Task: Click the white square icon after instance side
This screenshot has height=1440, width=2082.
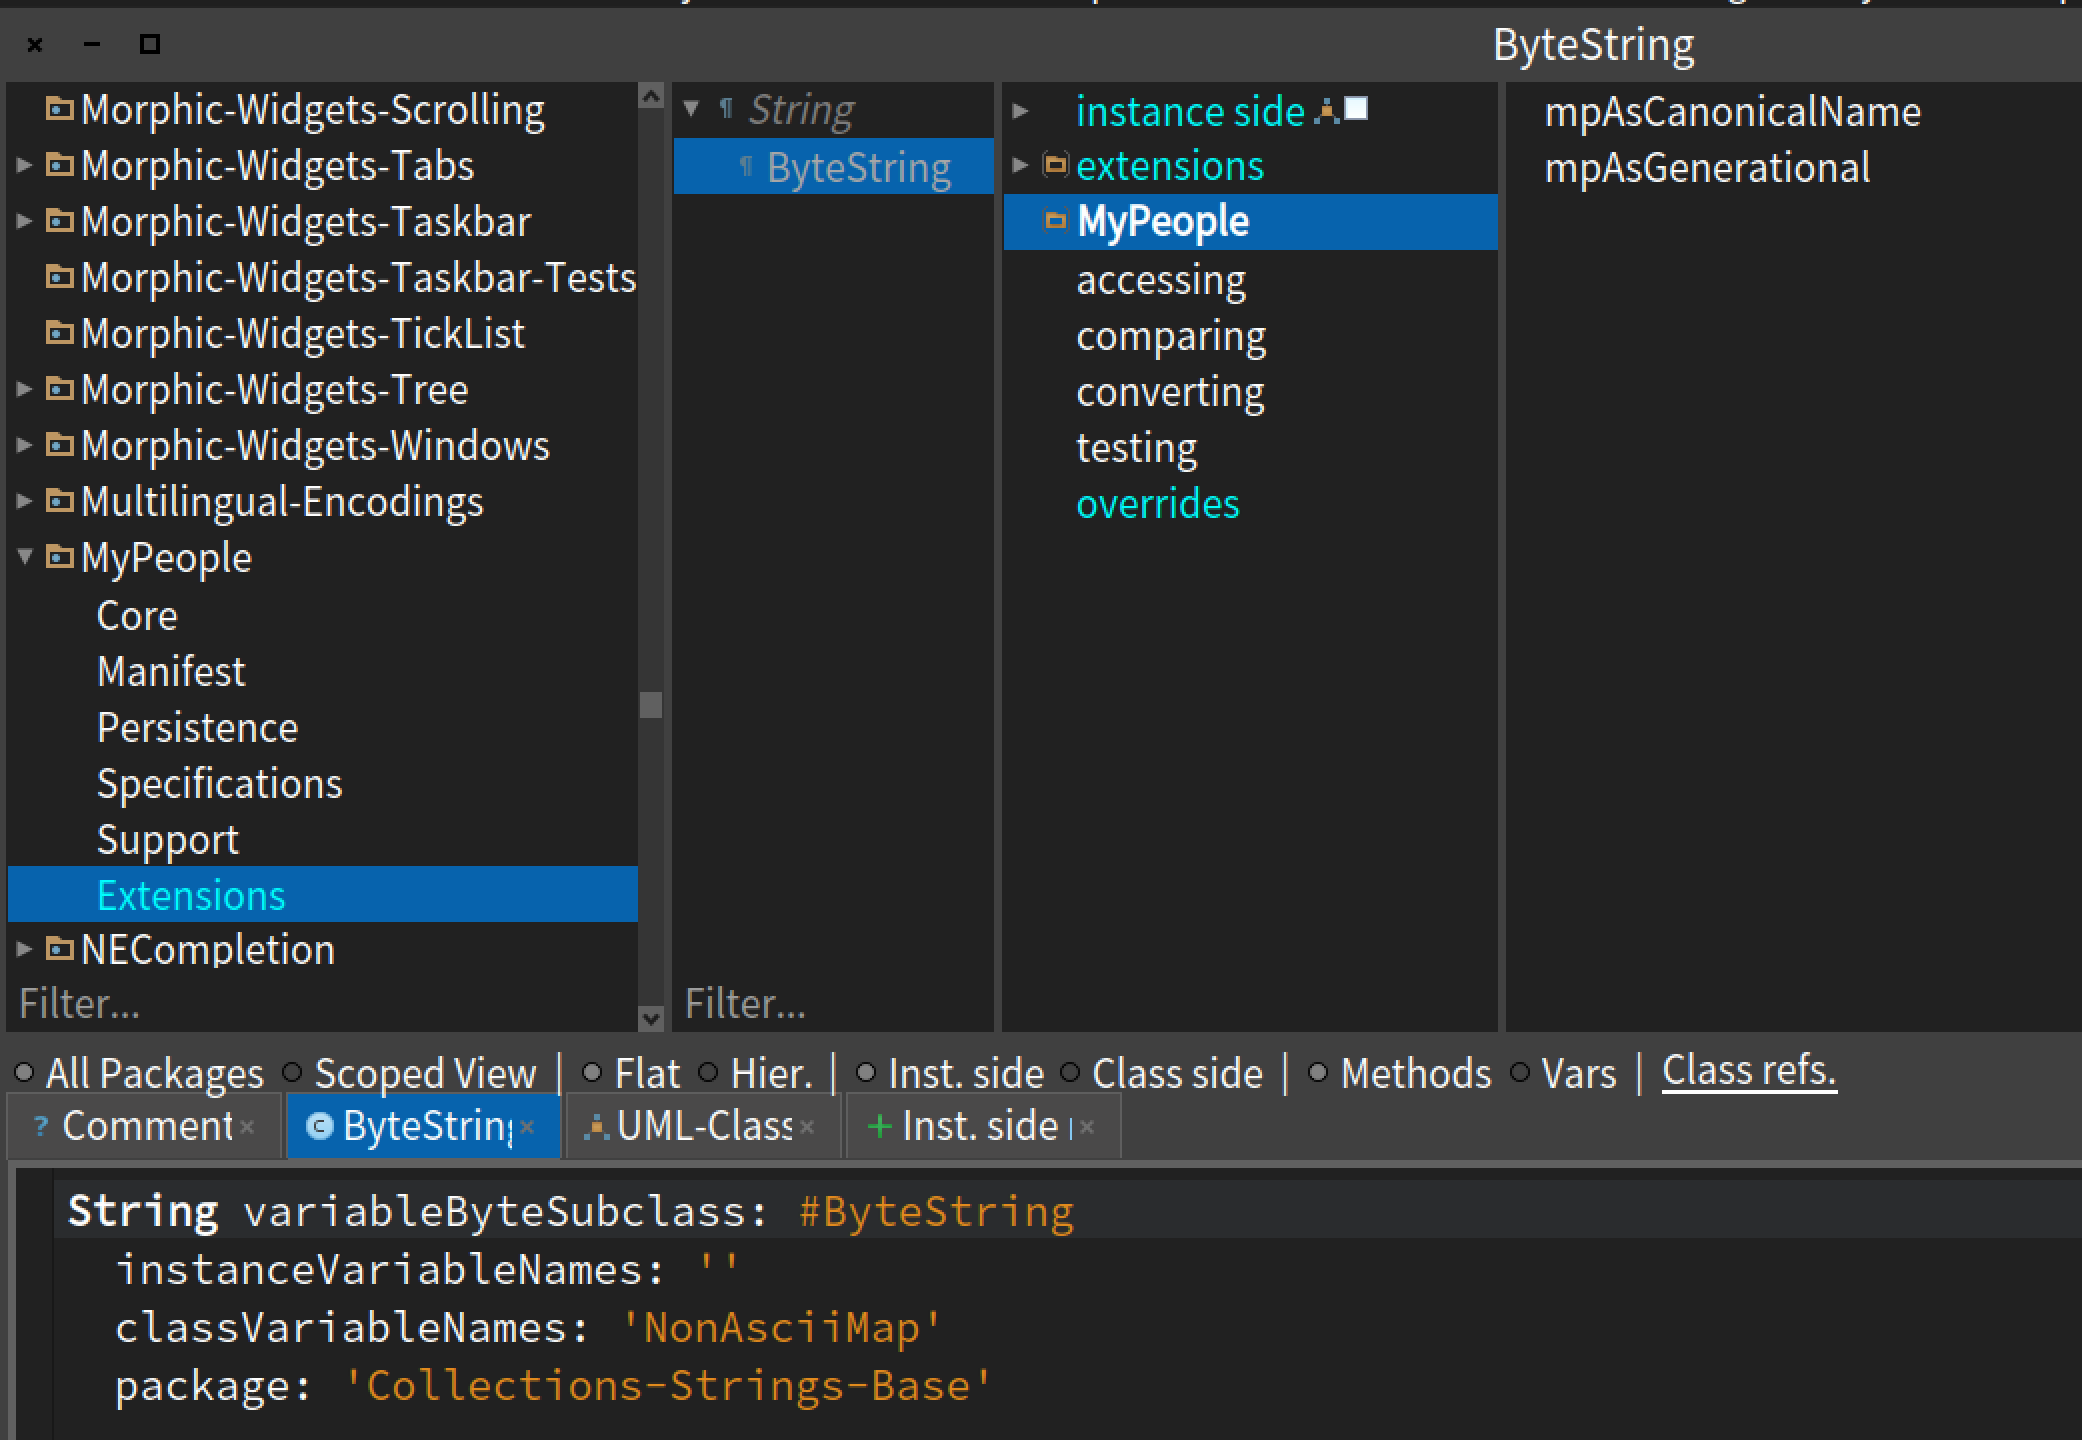Action: (1356, 110)
